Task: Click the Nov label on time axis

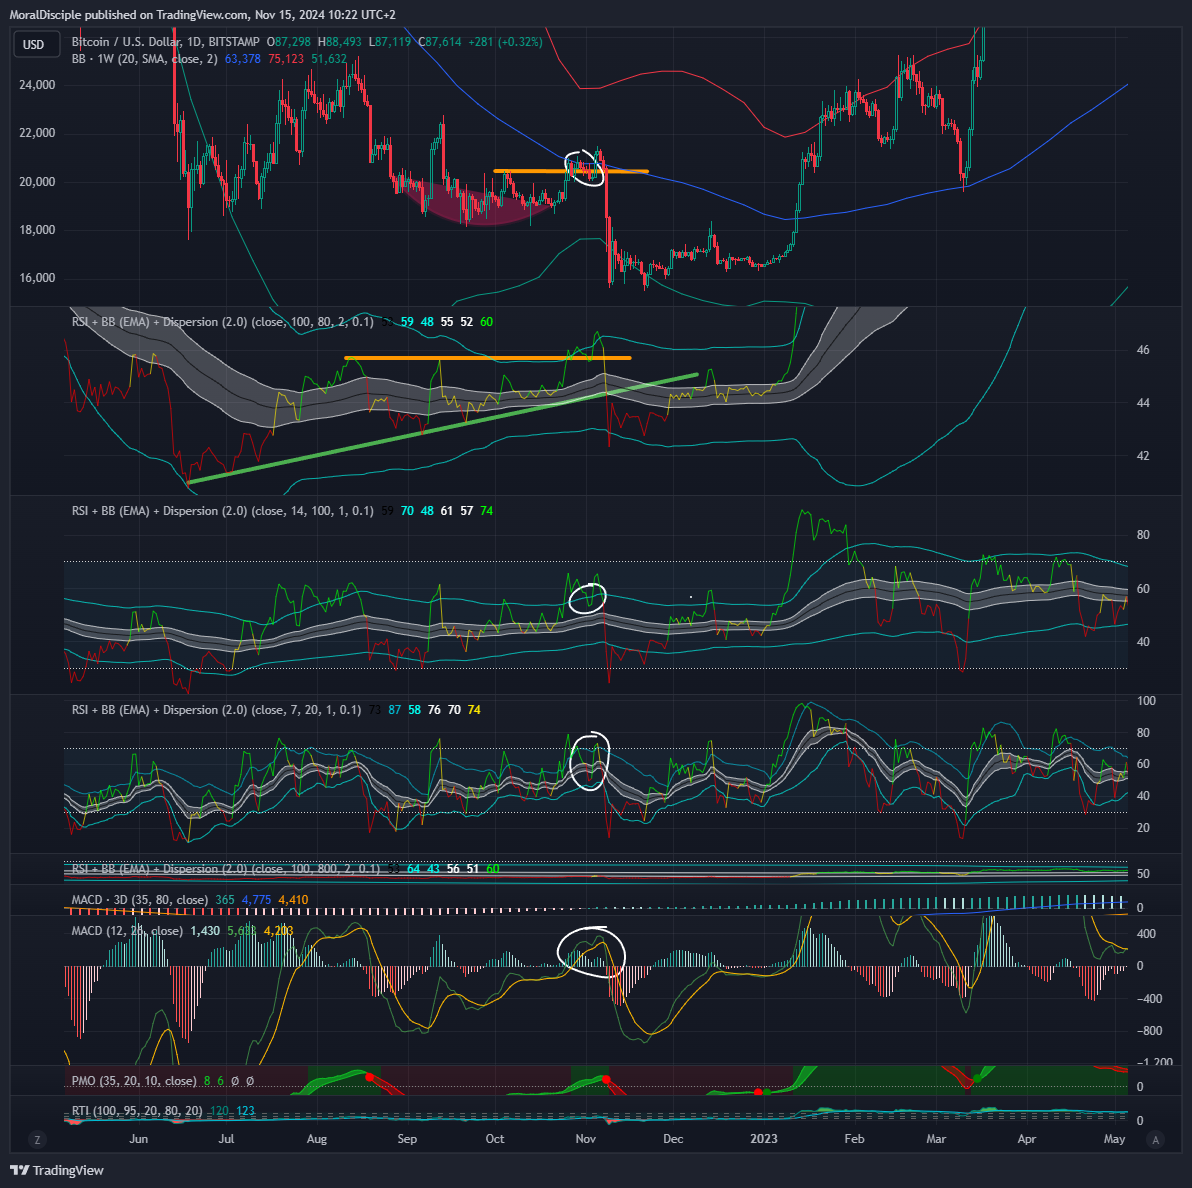Action: pyautogui.click(x=585, y=1139)
